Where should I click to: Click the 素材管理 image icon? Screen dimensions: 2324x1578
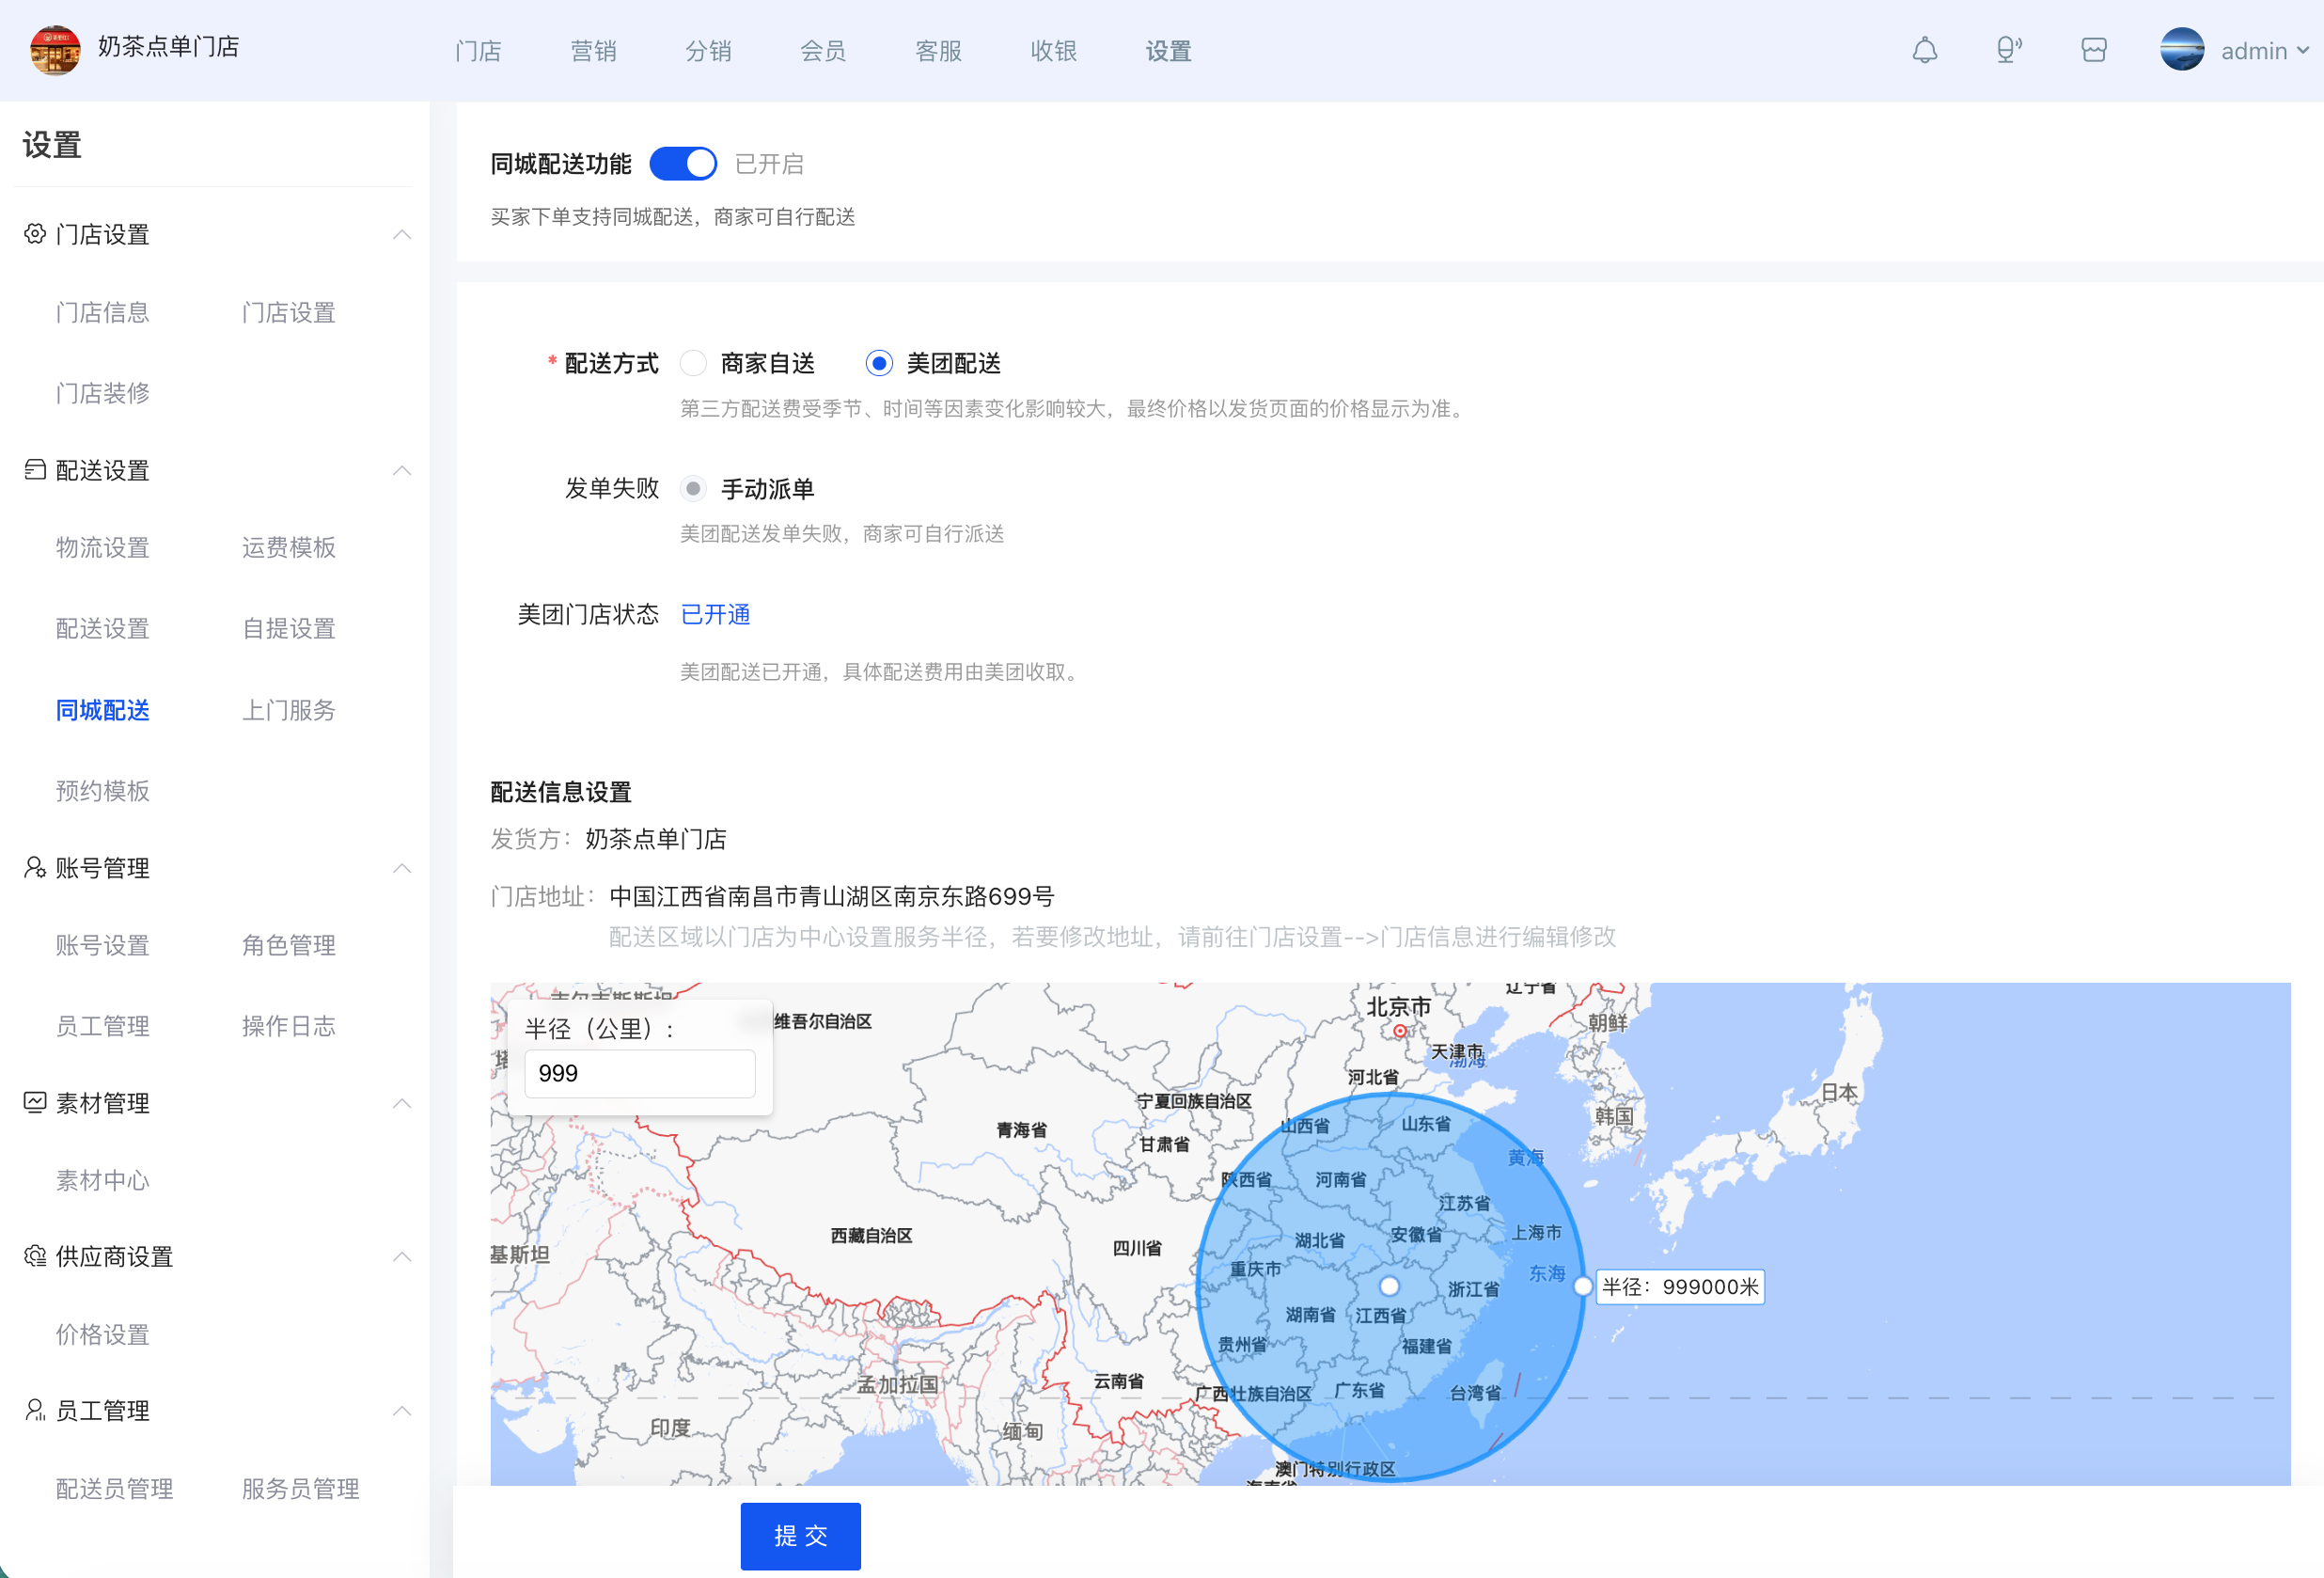35,1102
